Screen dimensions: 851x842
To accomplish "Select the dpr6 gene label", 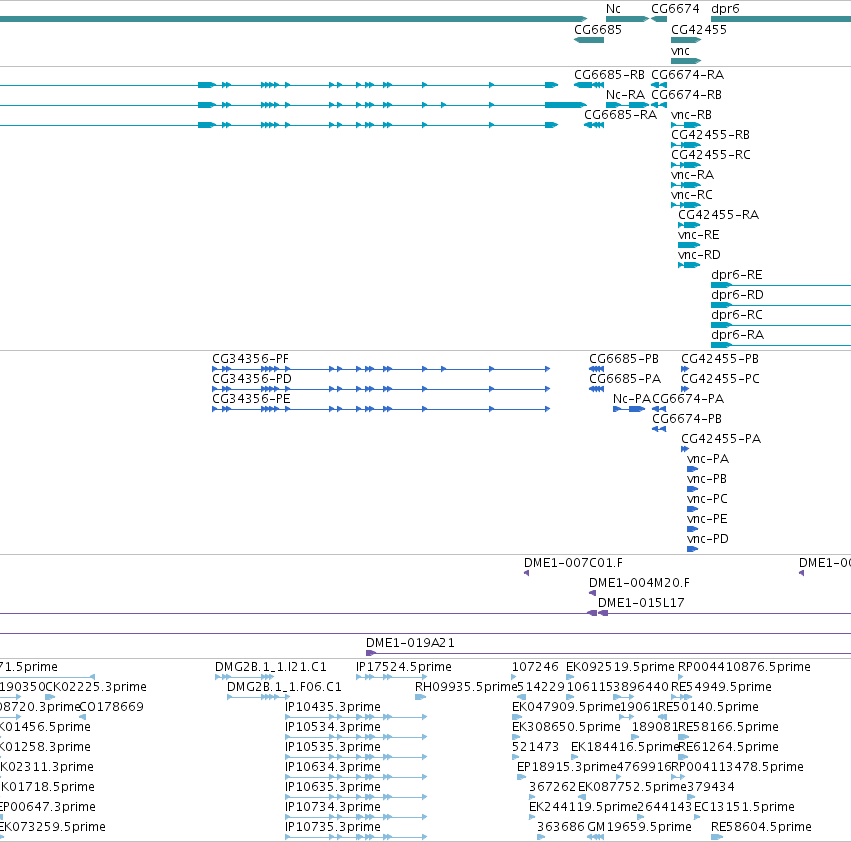I will [x=725, y=9].
